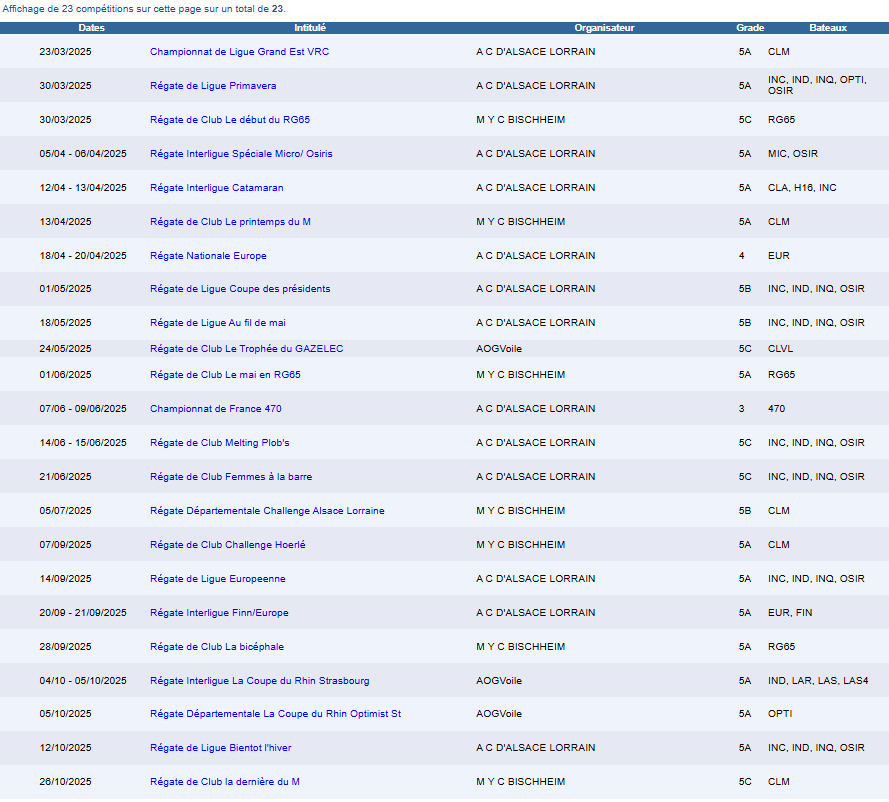Viewport: 889px width, 802px height.
Task: View Régate Nationale Europe details
Action: tap(208, 256)
